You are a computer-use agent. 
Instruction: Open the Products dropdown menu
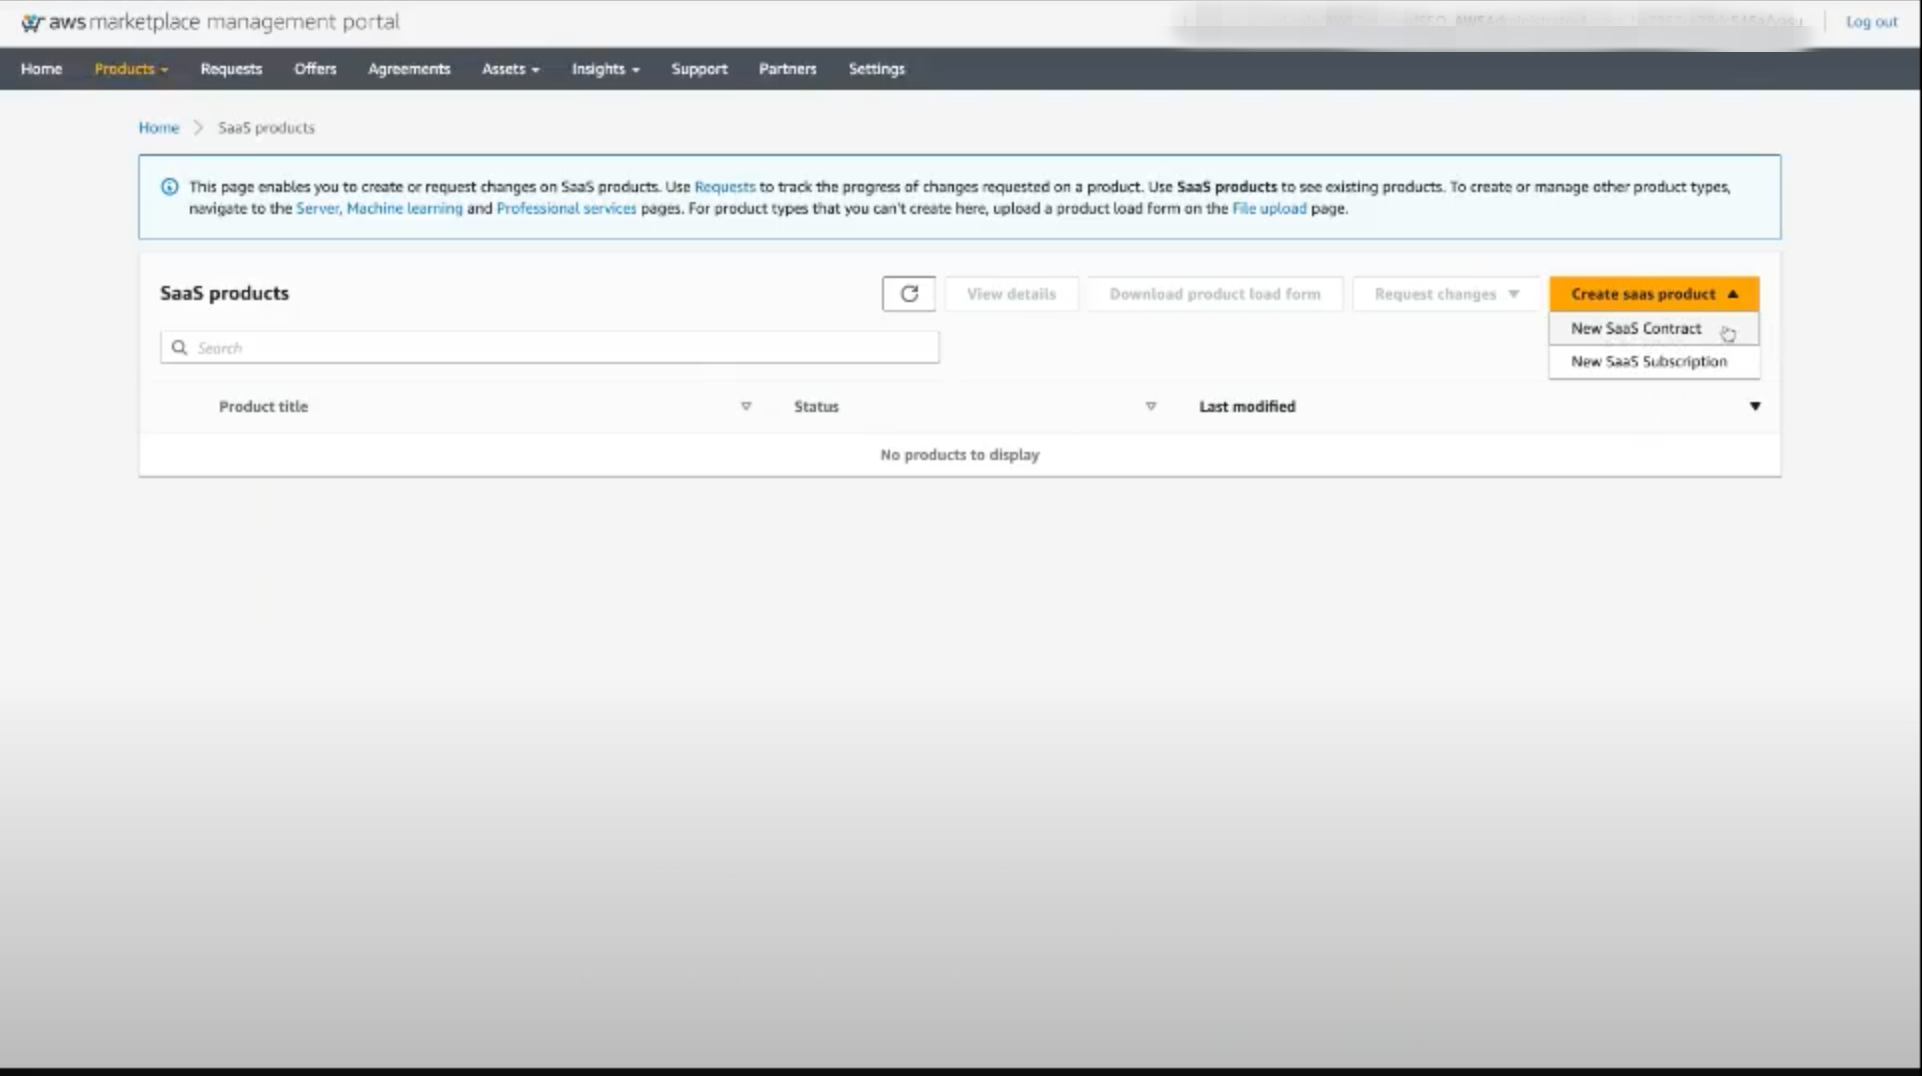tap(131, 69)
